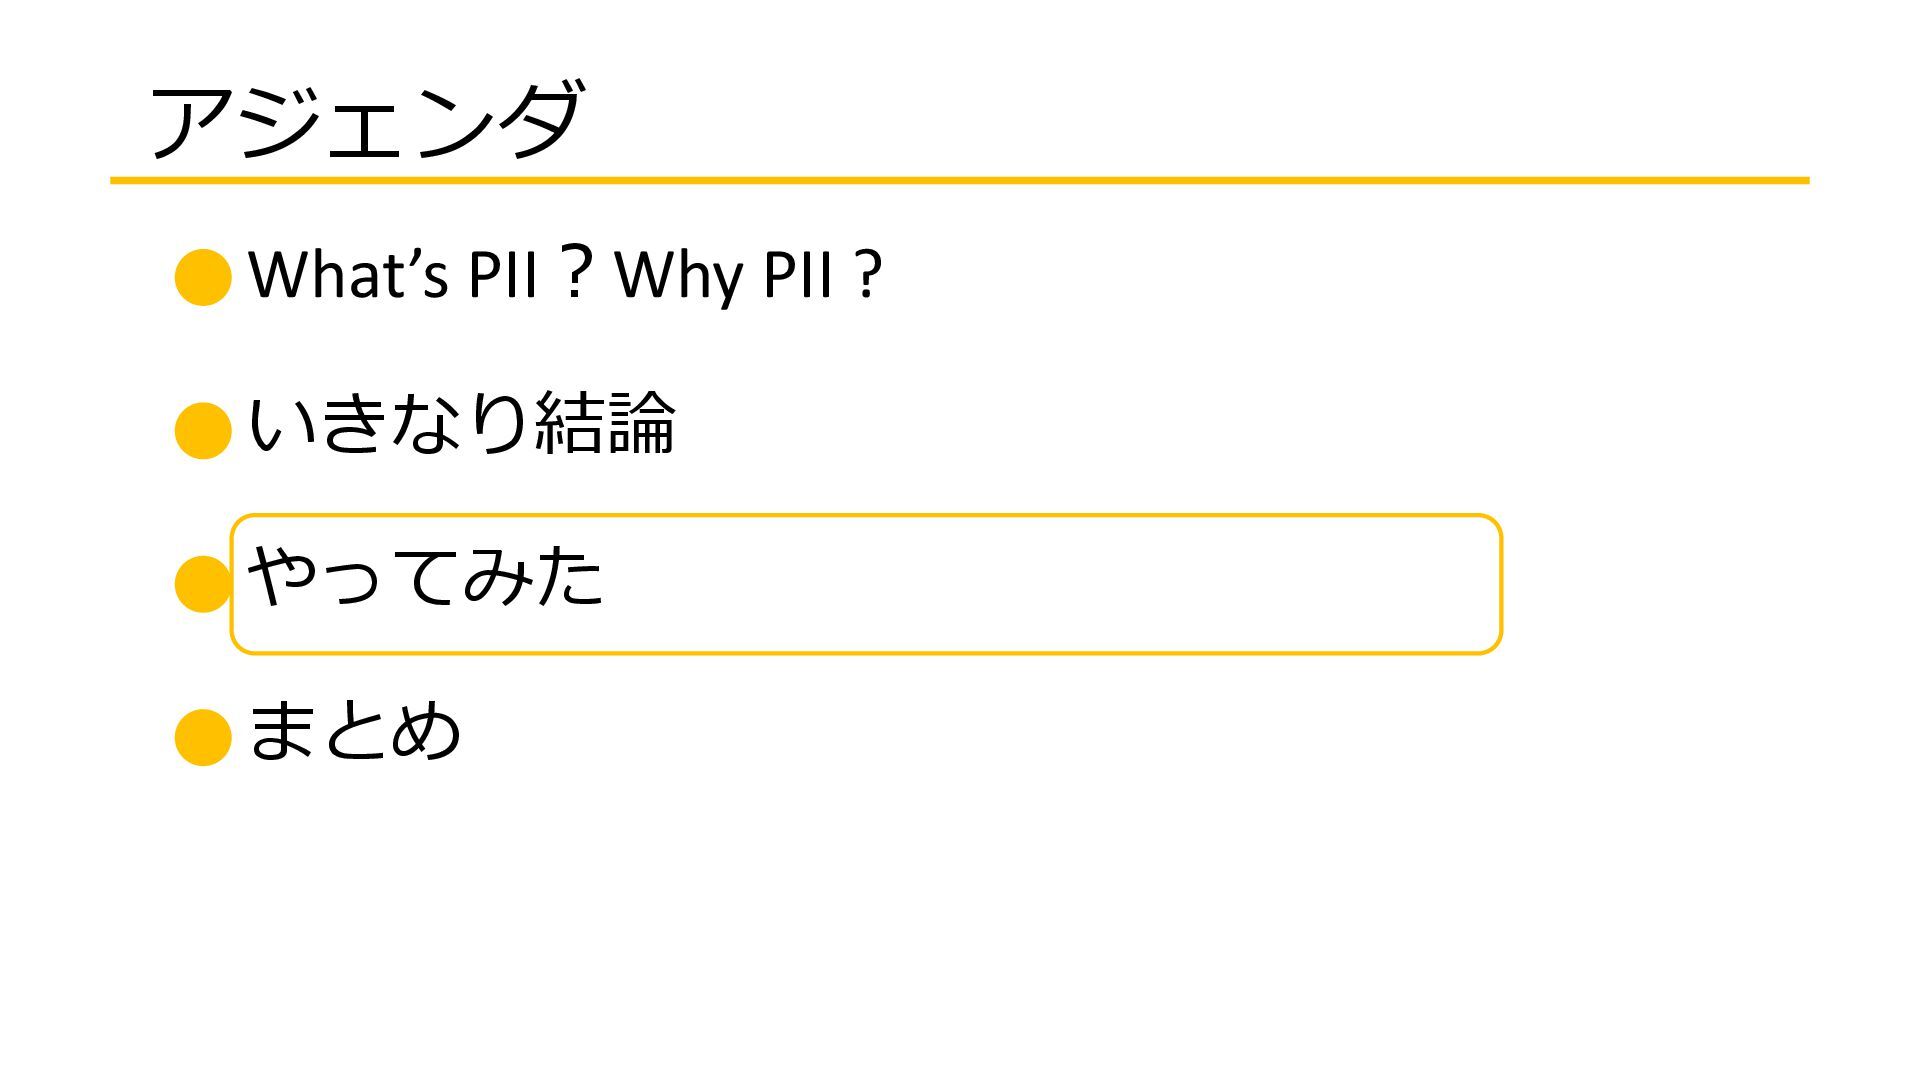Click the first character ア of the title
Screen dimensions: 1920x1080
(x=188, y=122)
